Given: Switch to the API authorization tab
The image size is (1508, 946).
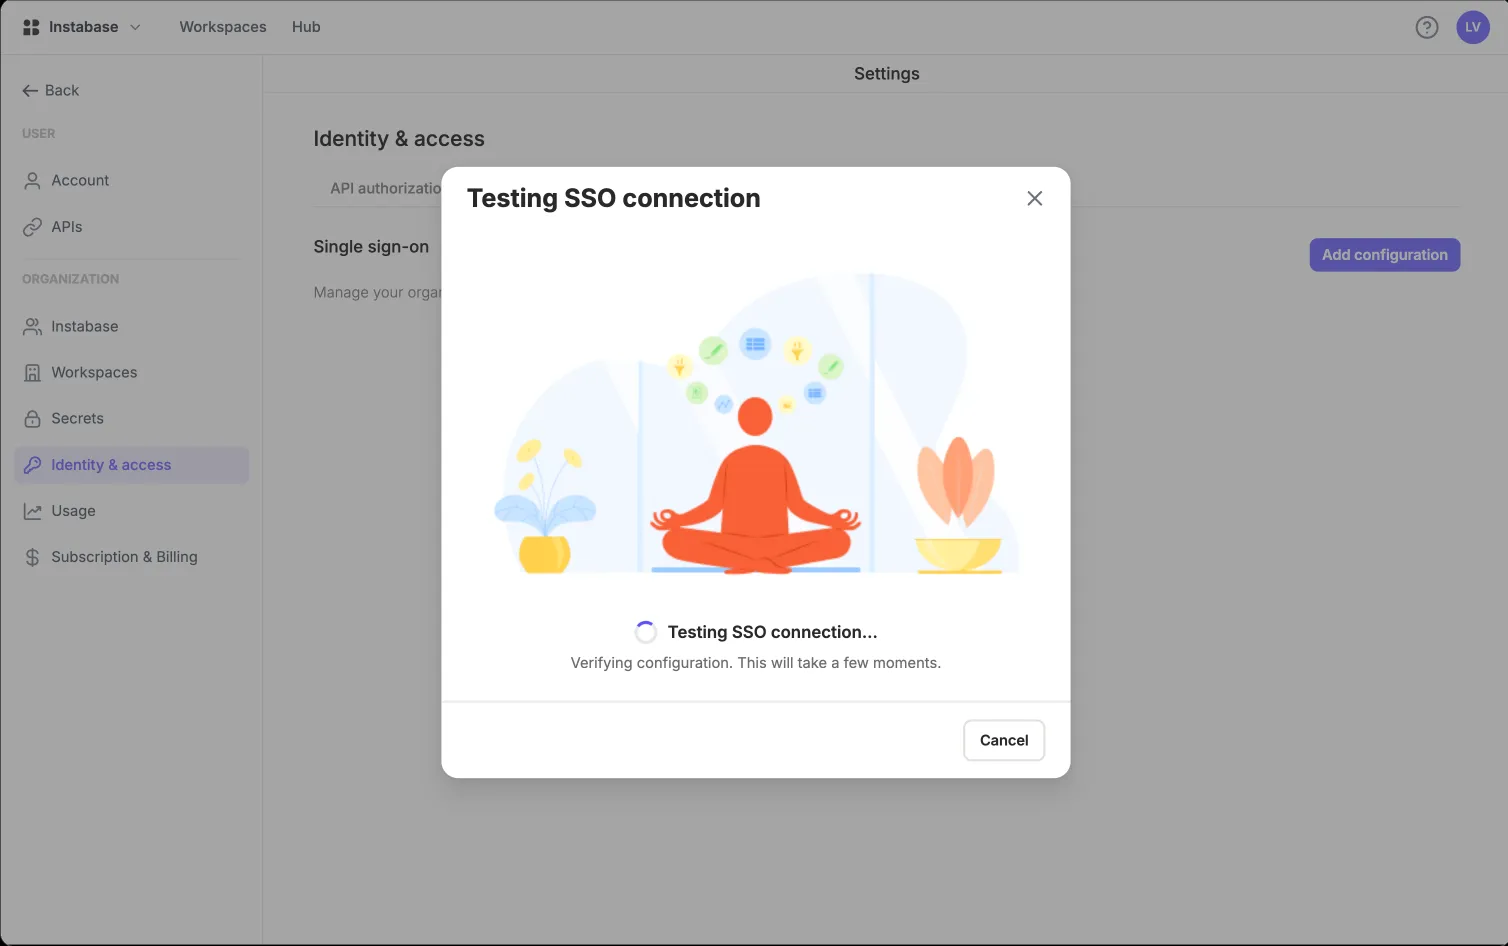Looking at the screenshot, I should coord(385,188).
